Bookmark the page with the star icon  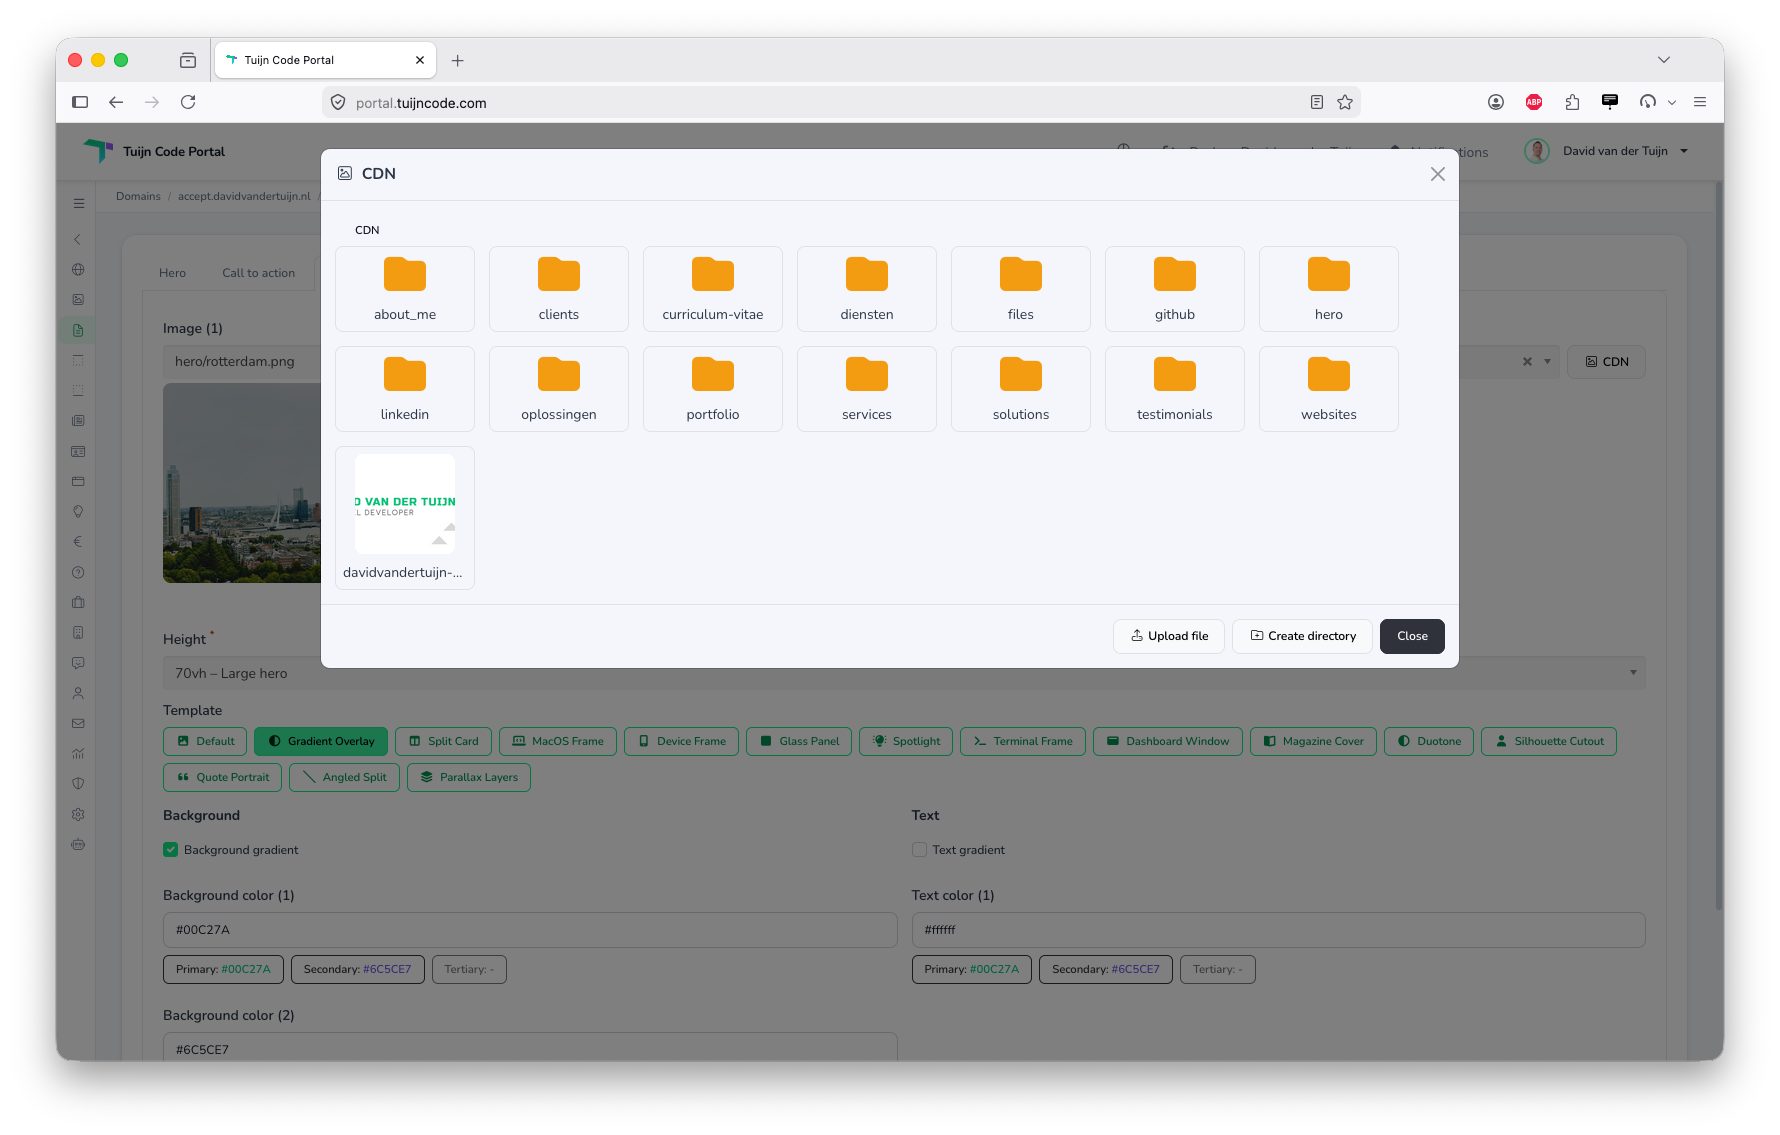[1345, 102]
